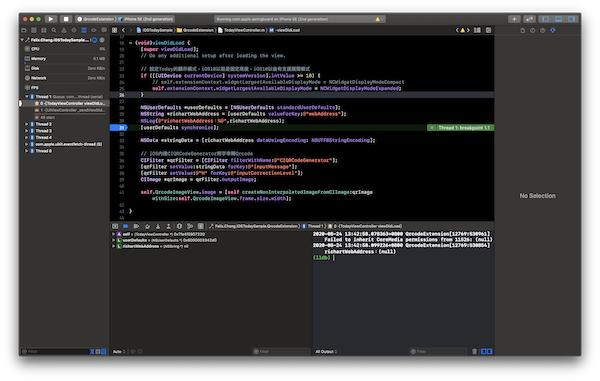
Task: Toggle the inspector panel visibility
Action: tap(572, 19)
